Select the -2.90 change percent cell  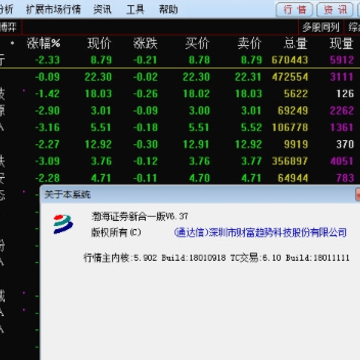[47, 111]
